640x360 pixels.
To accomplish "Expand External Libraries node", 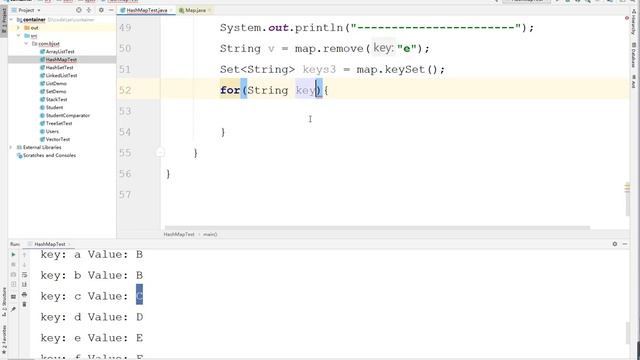I will point(11,147).
